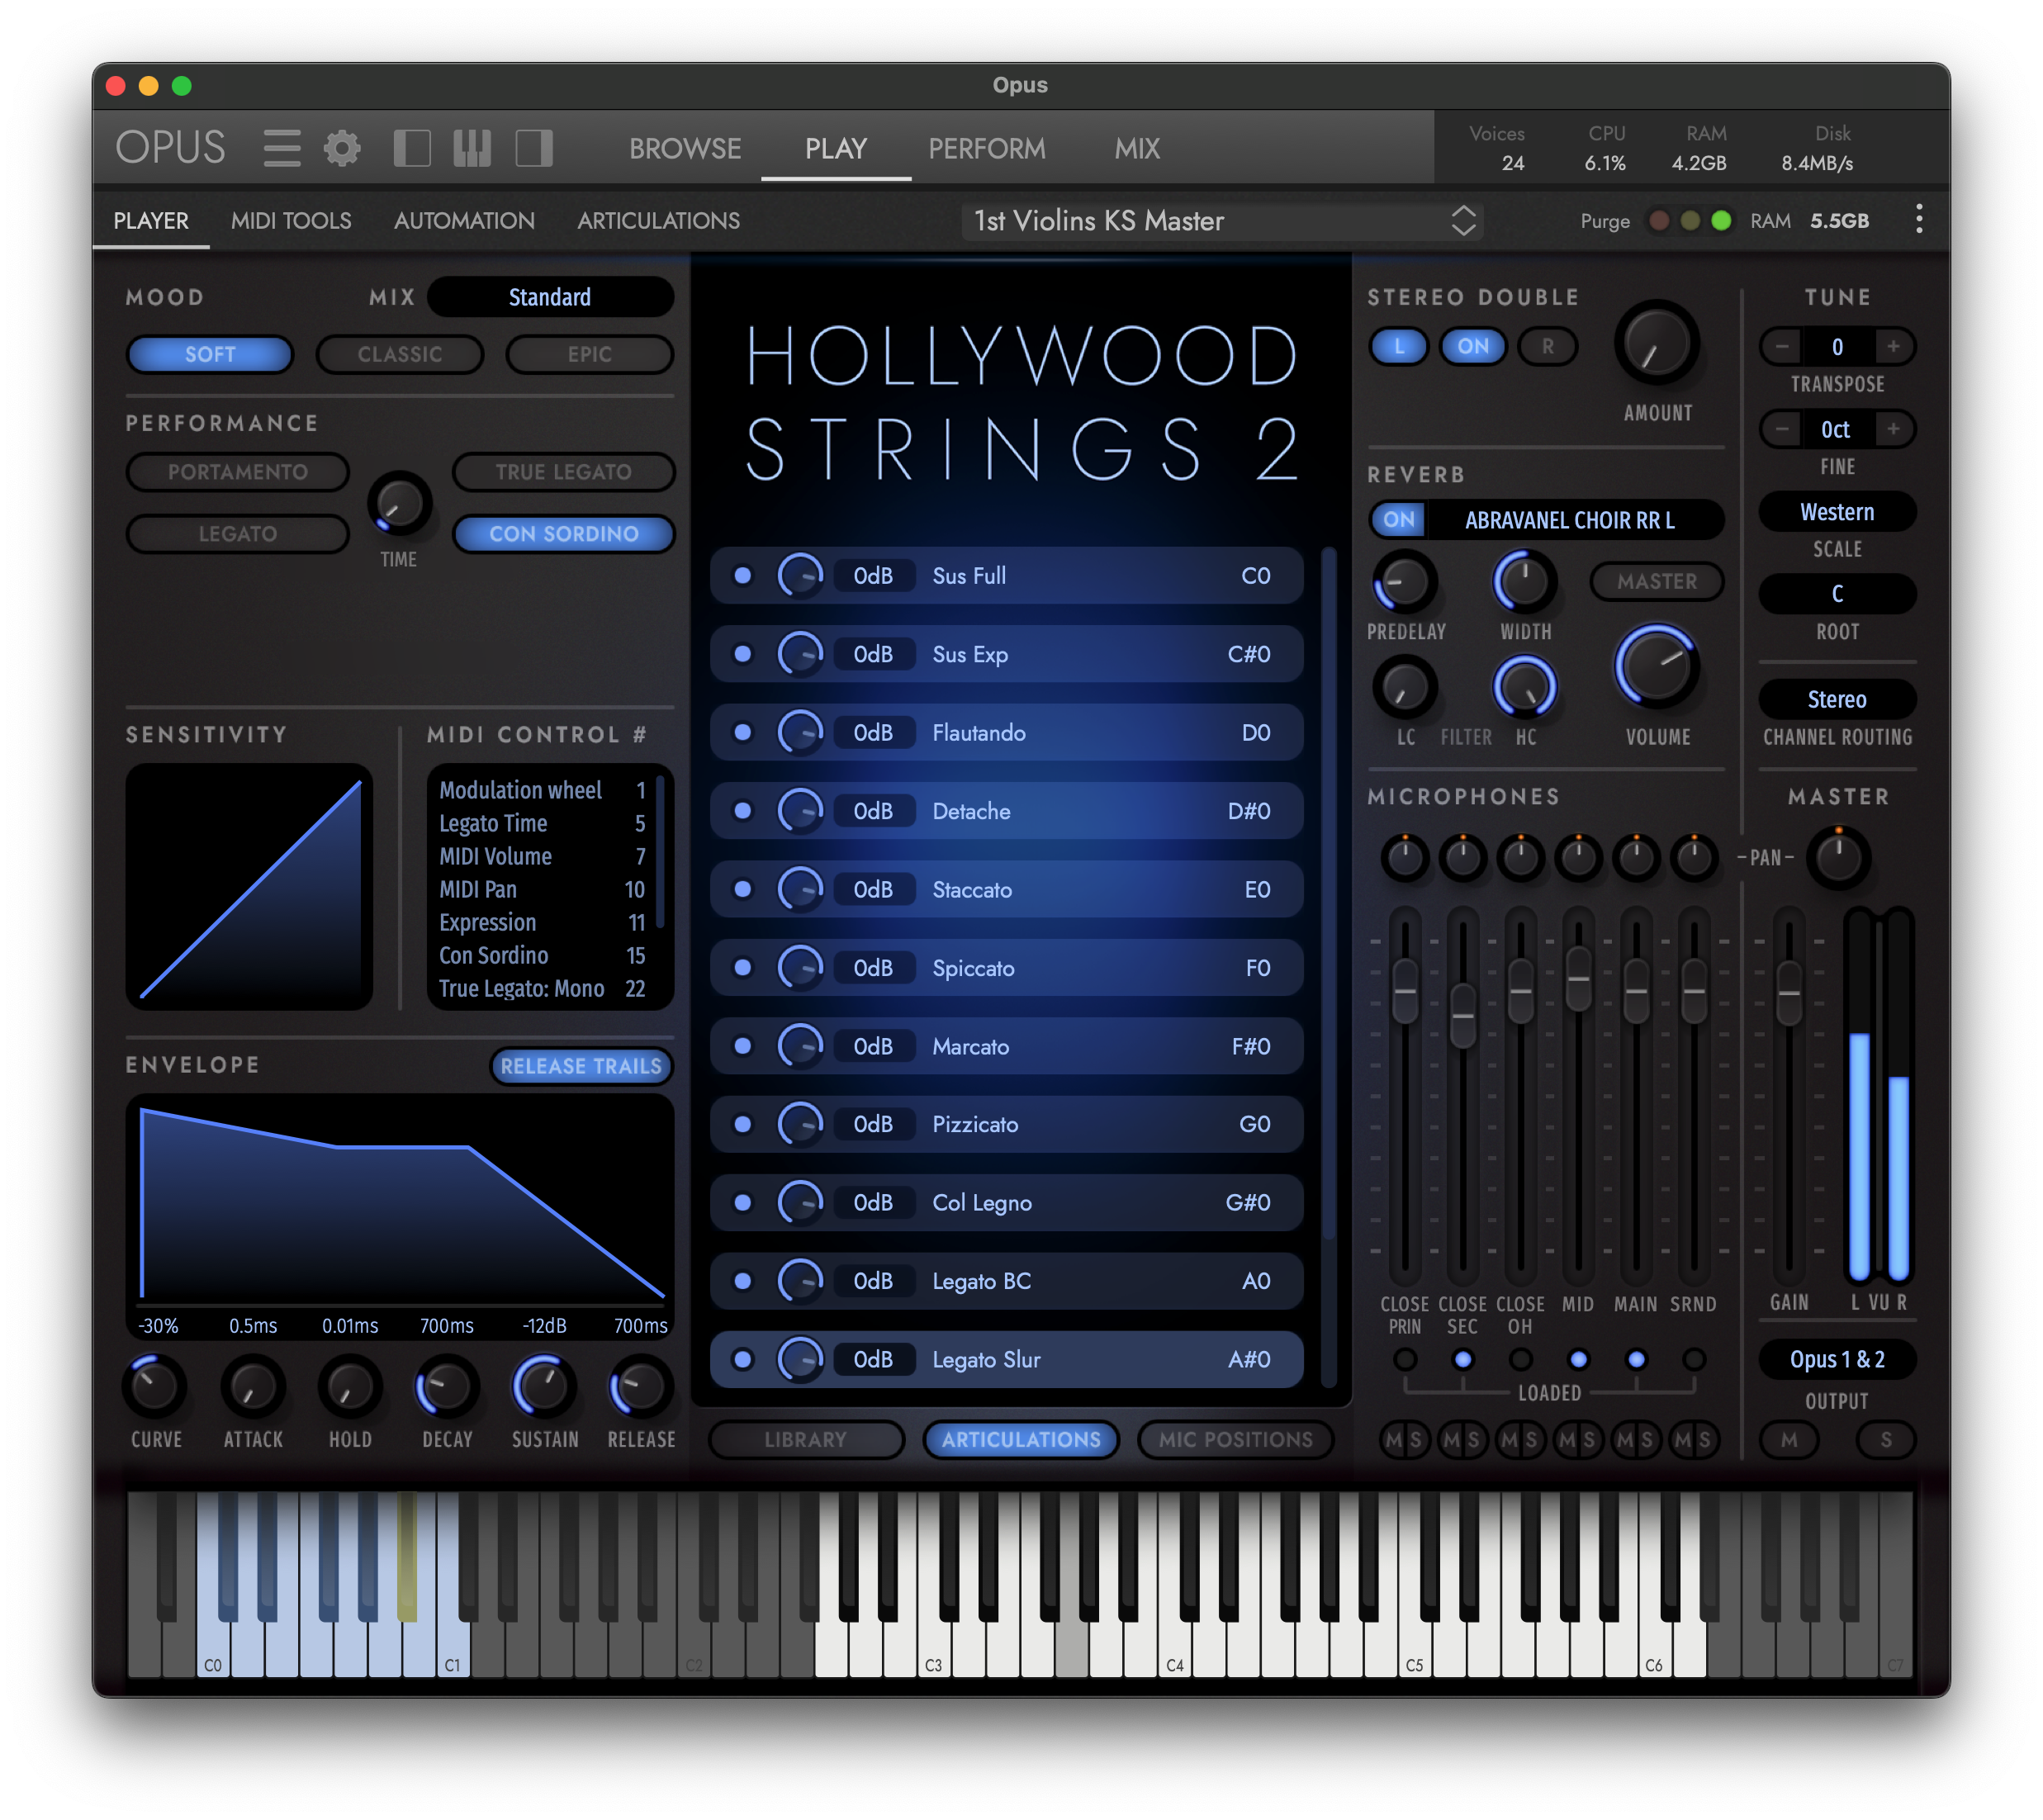Toggle the left panel layout icon

tap(412, 148)
